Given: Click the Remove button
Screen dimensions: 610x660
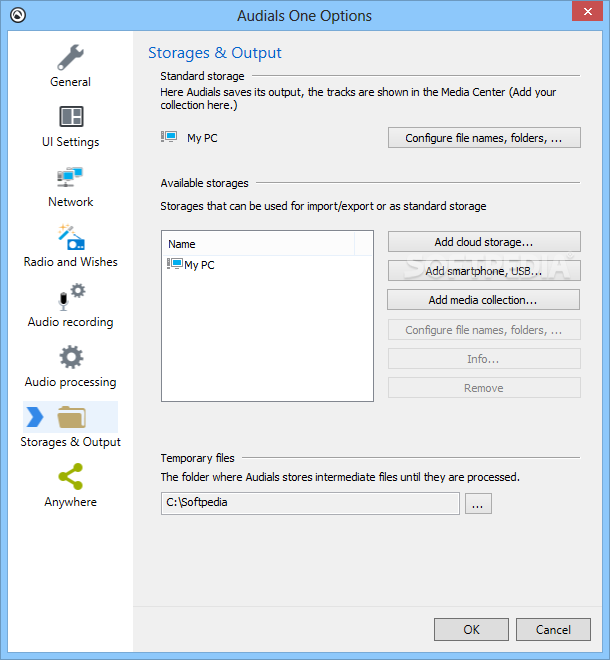Looking at the screenshot, I should click(x=484, y=388).
